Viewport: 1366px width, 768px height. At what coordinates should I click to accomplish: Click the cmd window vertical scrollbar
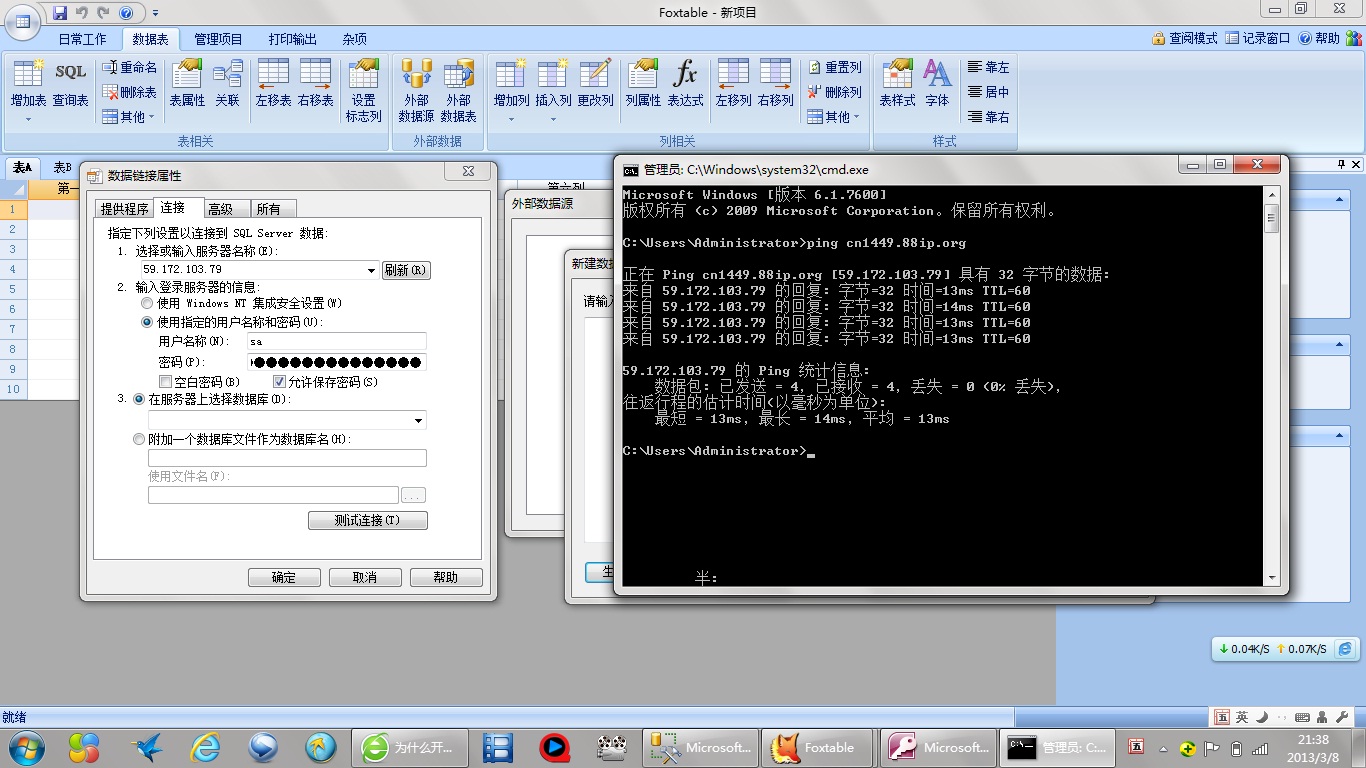(1272, 400)
